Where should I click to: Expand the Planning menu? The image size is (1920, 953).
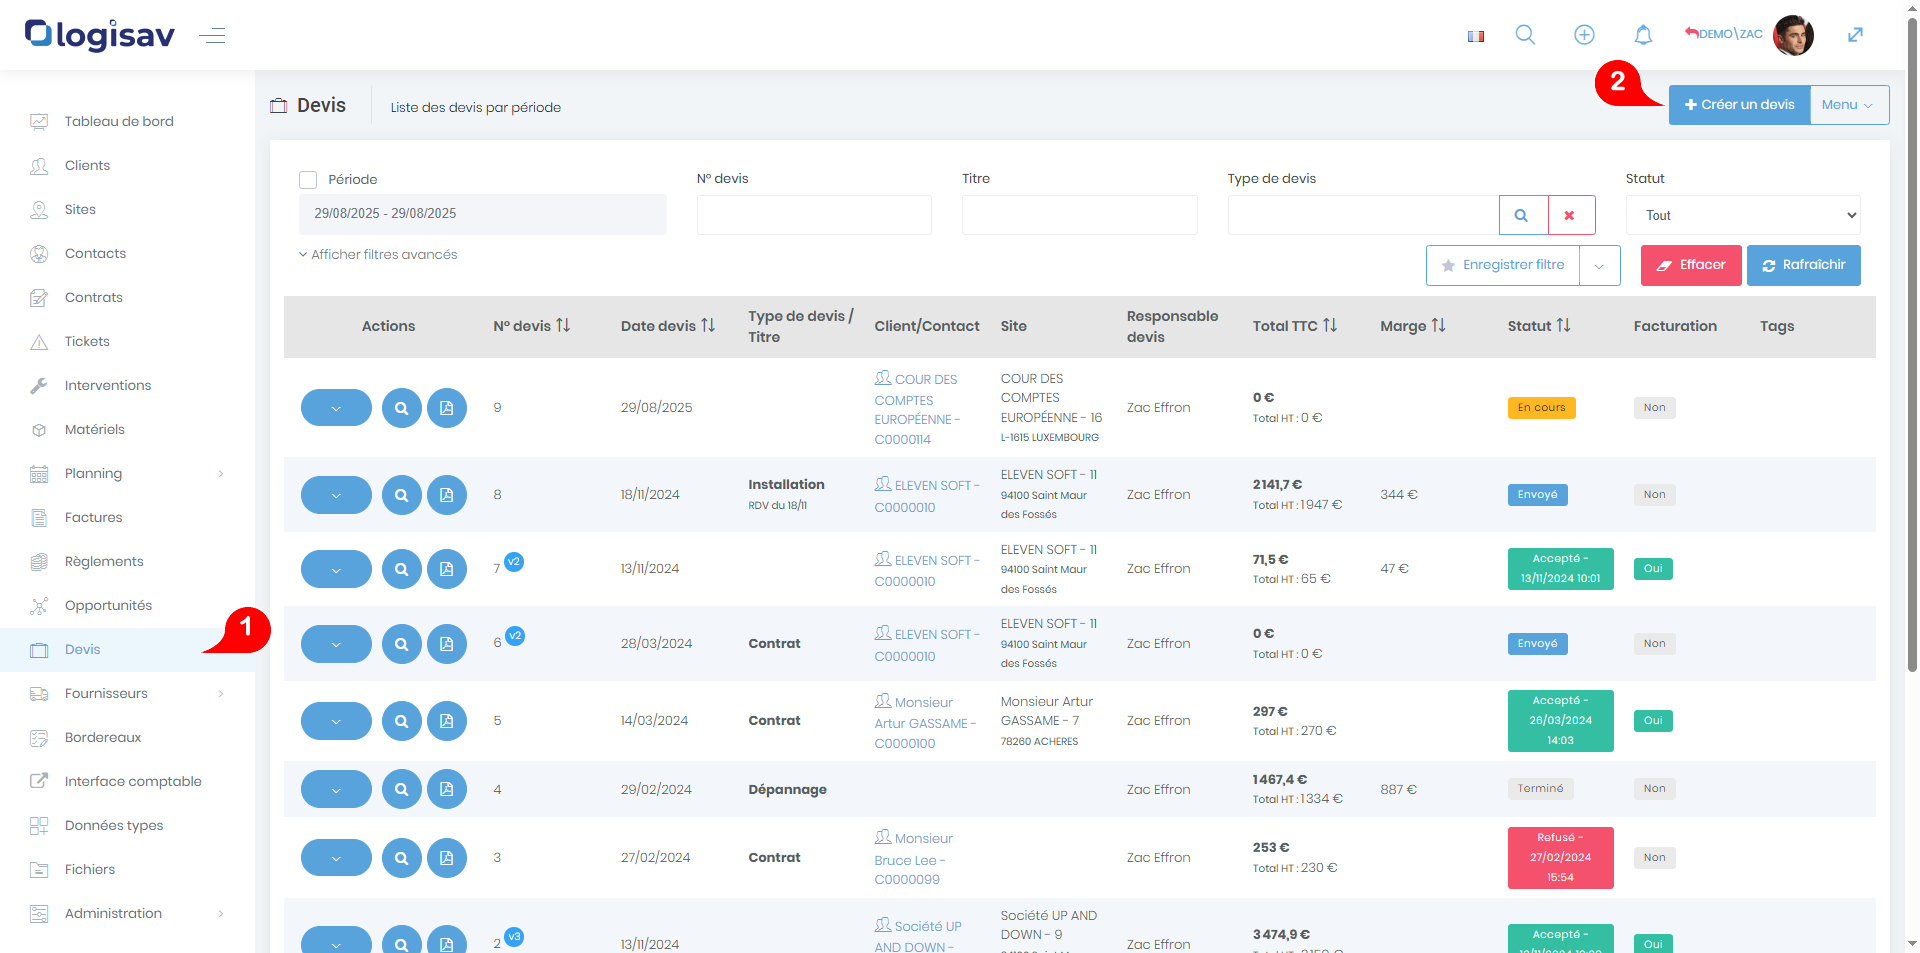[x=127, y=473]
